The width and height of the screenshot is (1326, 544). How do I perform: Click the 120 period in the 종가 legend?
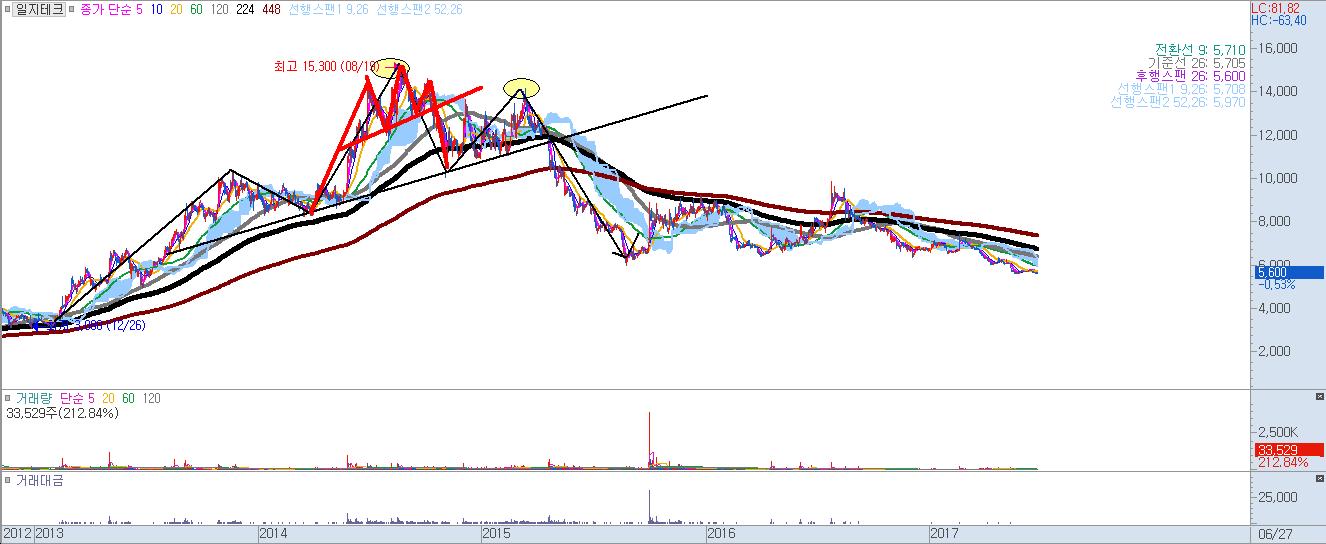[219, 9]
